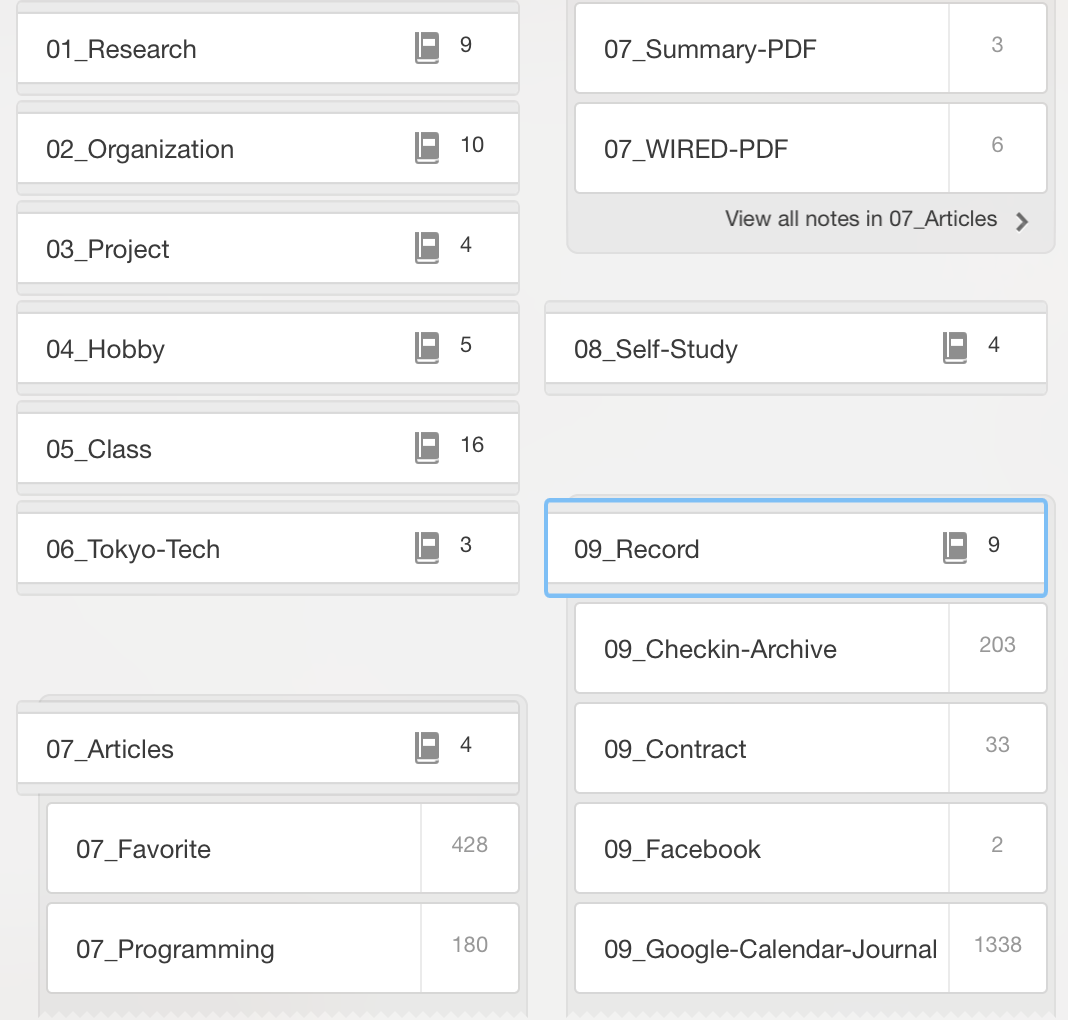Expand the 05_Class stack

tap(268, 448)
